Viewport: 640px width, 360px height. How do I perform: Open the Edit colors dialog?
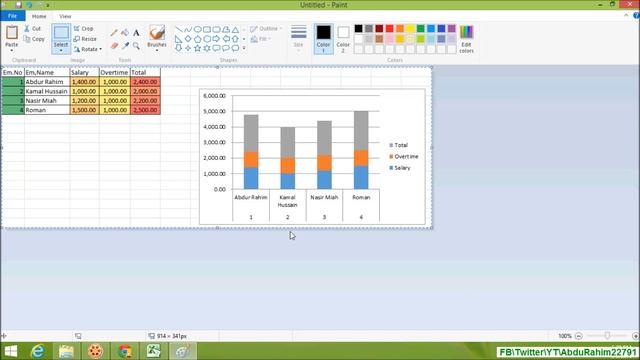[x=466, y=39]
